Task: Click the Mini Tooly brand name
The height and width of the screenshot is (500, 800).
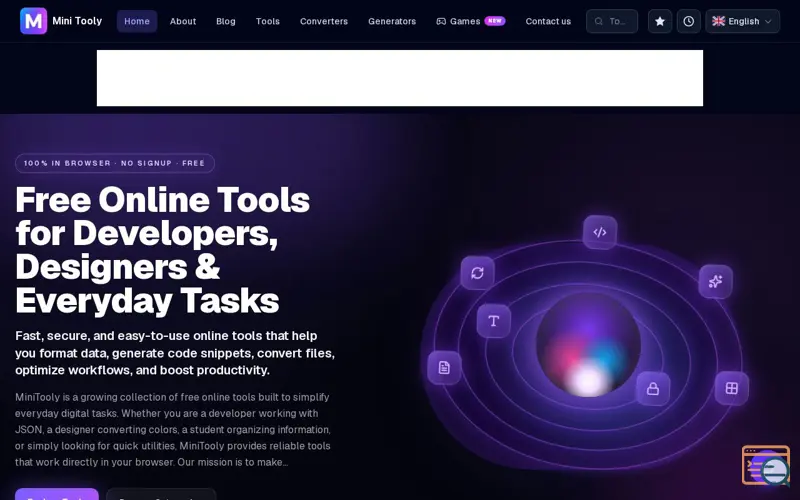Action: click(77, 21)
